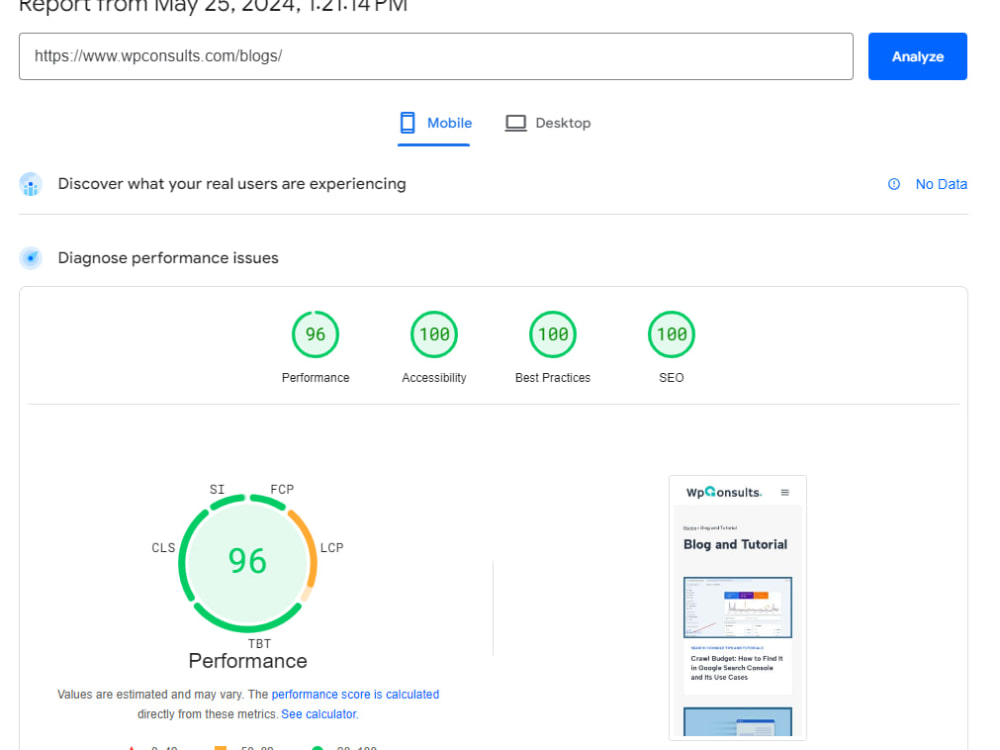The width and height of the screenshot is (1000, 750).
Task: Select the Accessibility 100 score gauge
Action: [434, 334]
